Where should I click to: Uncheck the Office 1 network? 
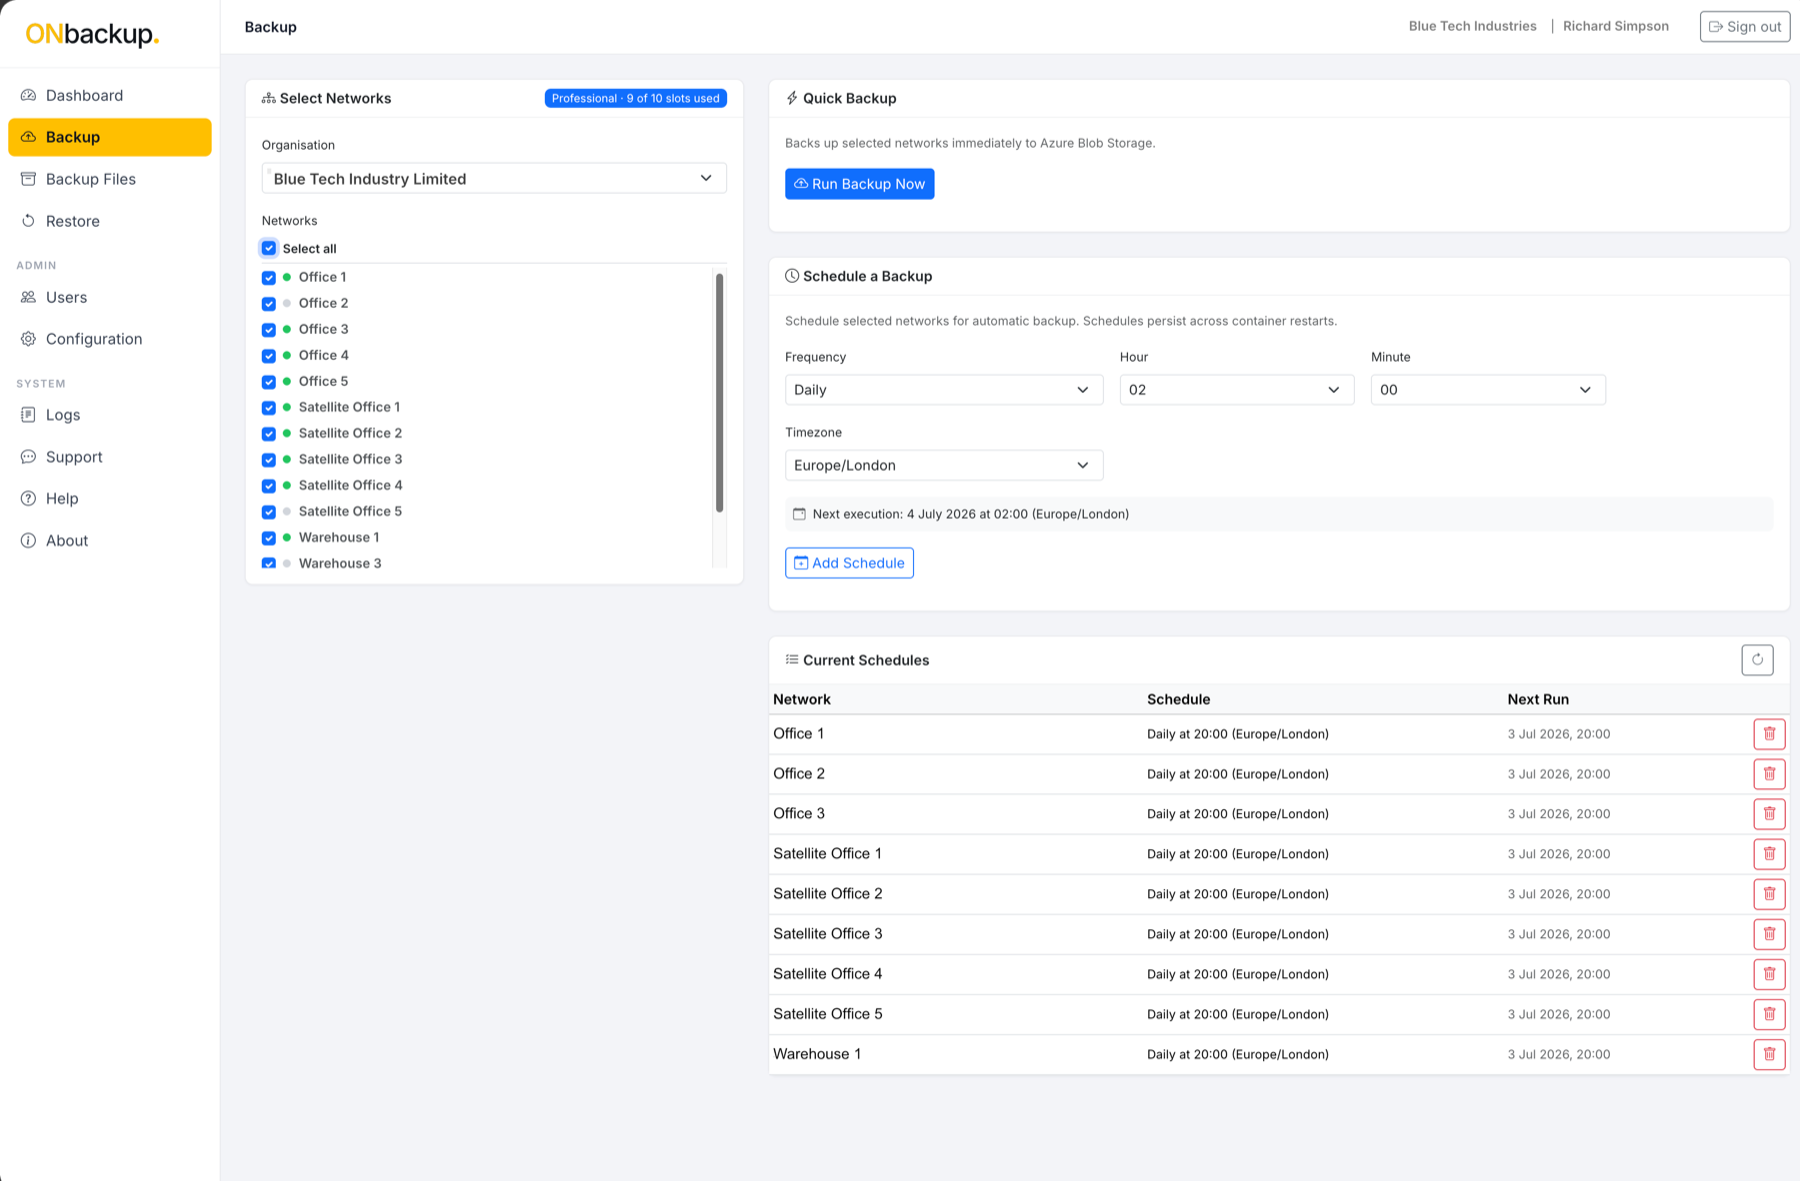pyautogui.click(x=269, y=278)
